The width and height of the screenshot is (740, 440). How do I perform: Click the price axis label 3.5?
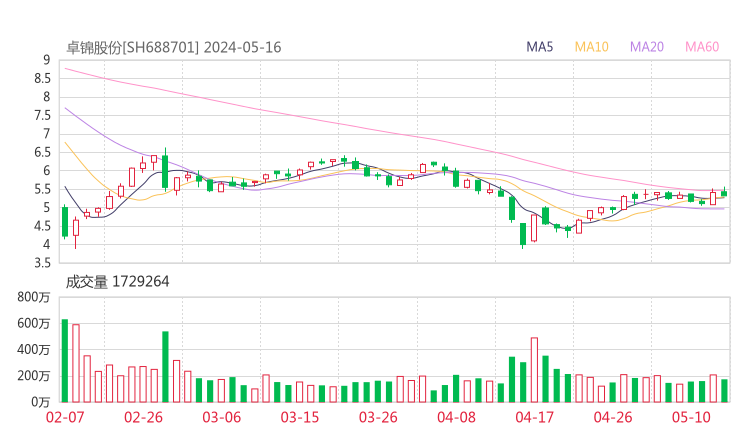pos(42,262)
